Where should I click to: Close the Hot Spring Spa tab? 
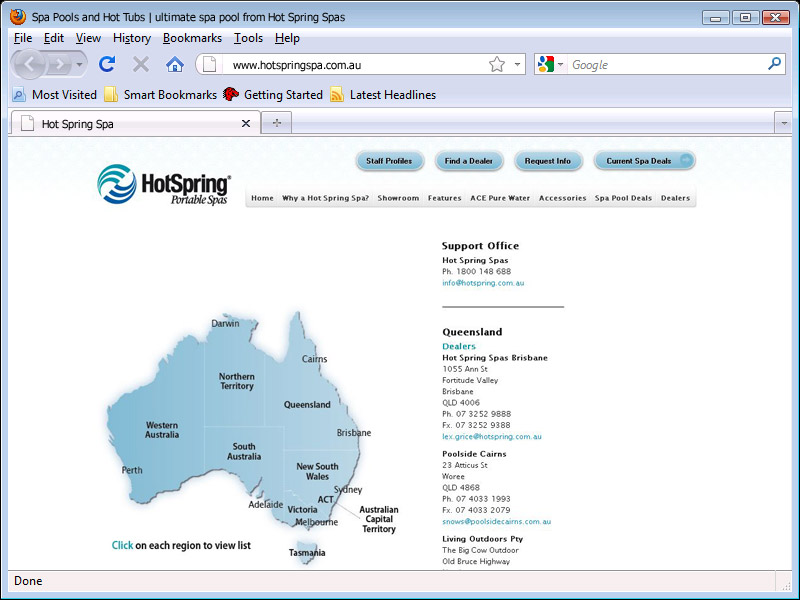246,124
